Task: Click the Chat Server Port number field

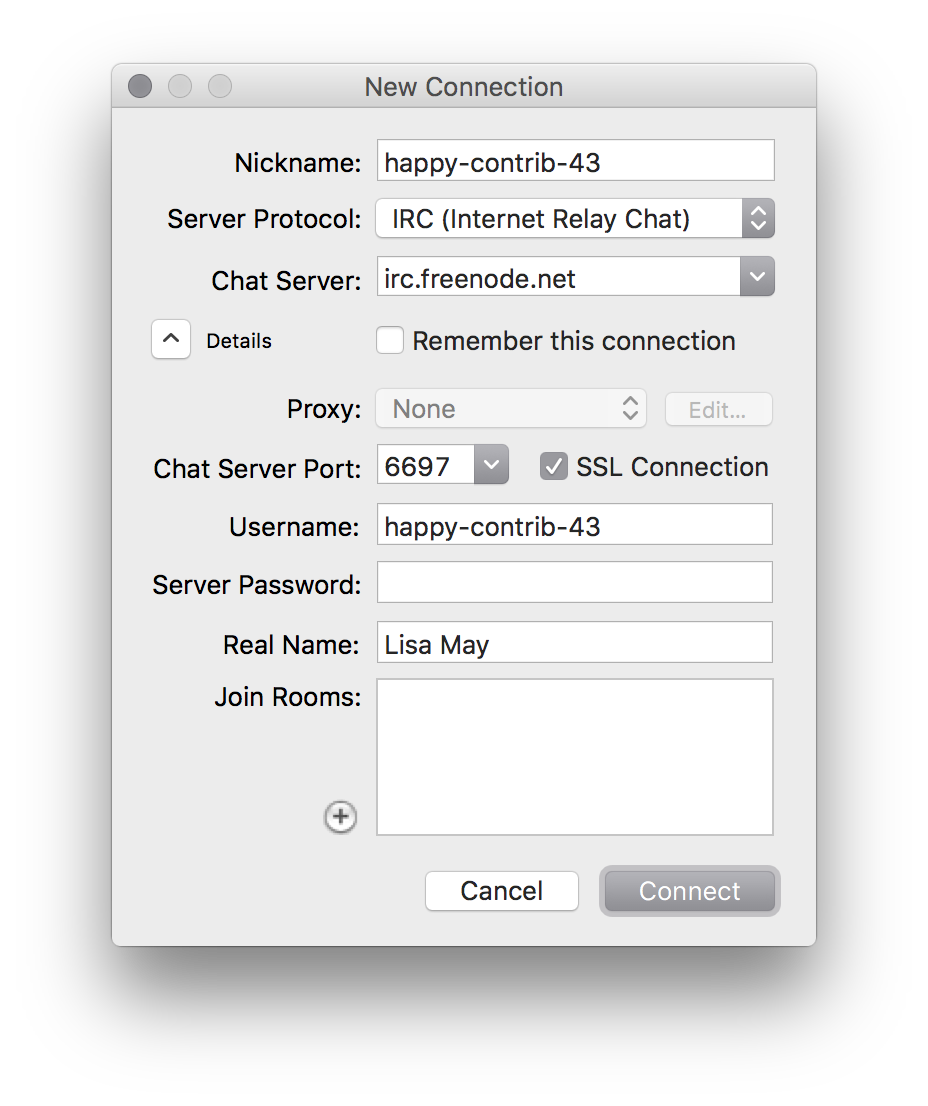Action: [425, 466]
